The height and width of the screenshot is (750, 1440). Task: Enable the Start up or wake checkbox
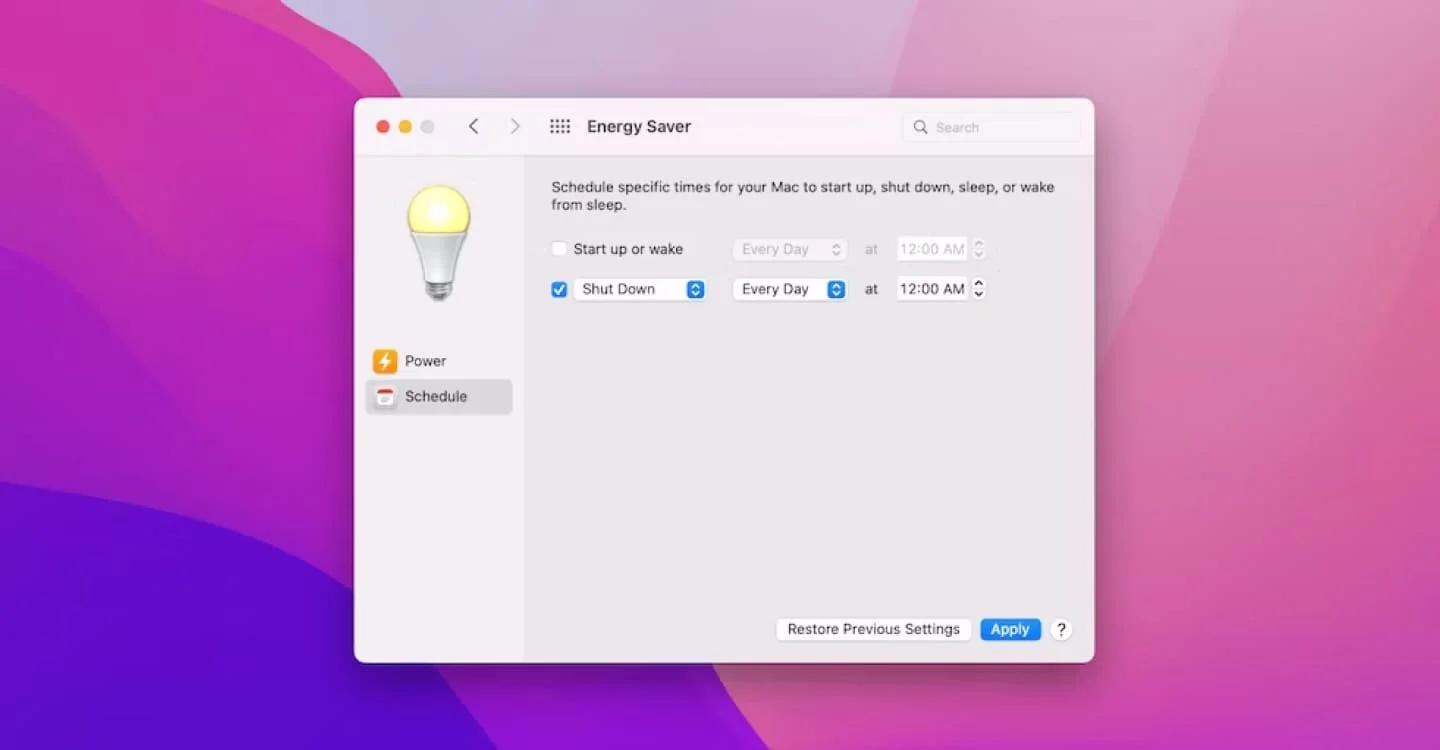[559, 249]
